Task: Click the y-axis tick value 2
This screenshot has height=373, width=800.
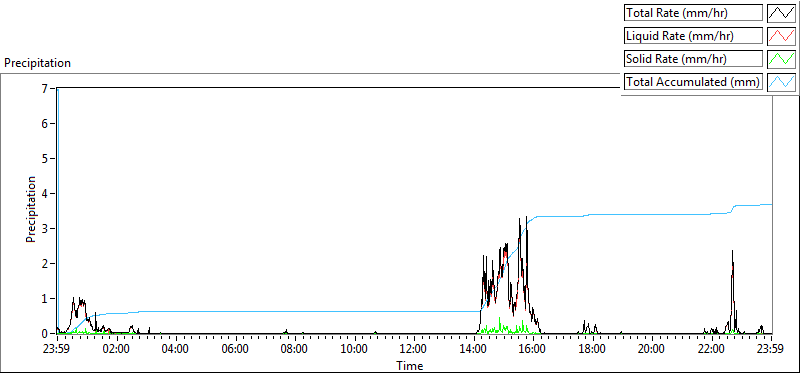Action: pos(44,263)
